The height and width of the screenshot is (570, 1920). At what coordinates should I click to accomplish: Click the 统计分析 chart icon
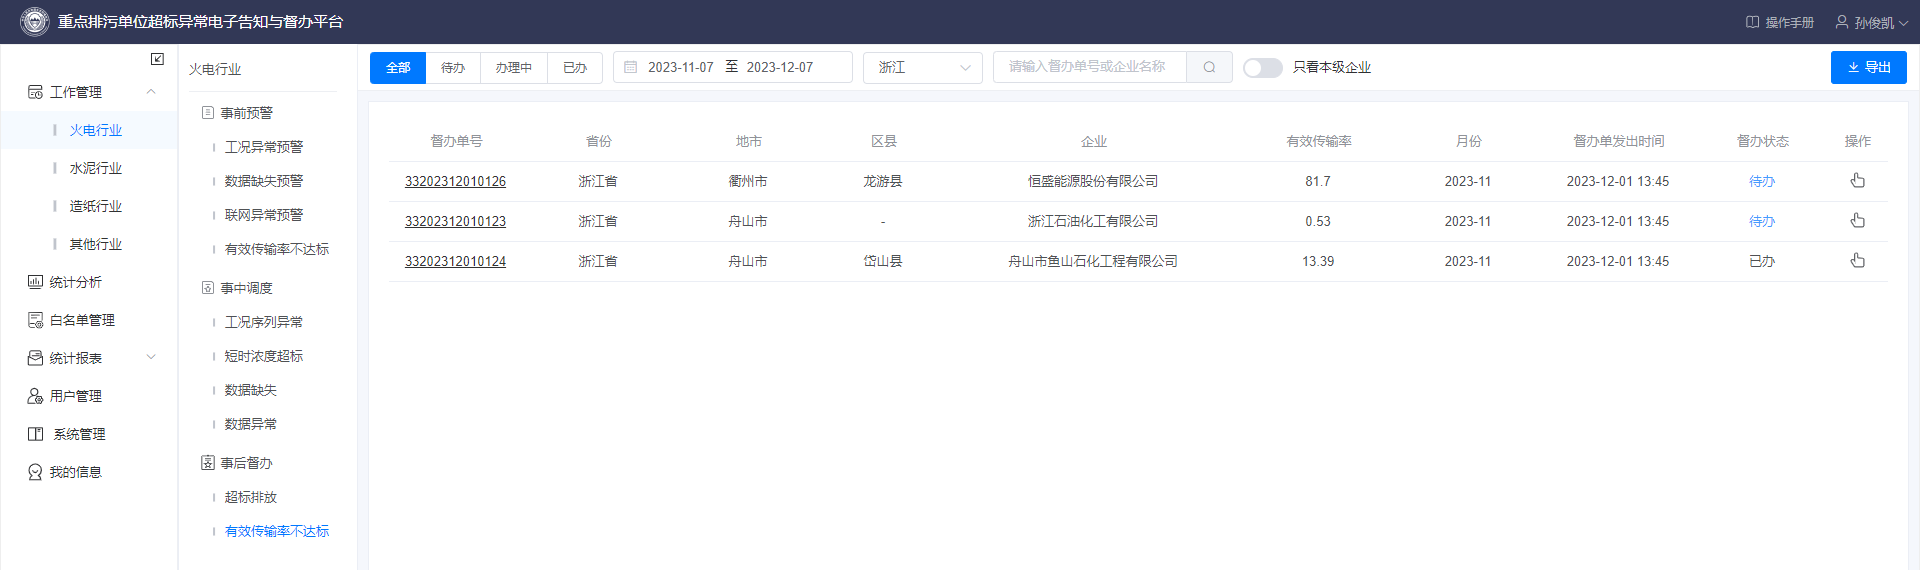click(35, 282)
